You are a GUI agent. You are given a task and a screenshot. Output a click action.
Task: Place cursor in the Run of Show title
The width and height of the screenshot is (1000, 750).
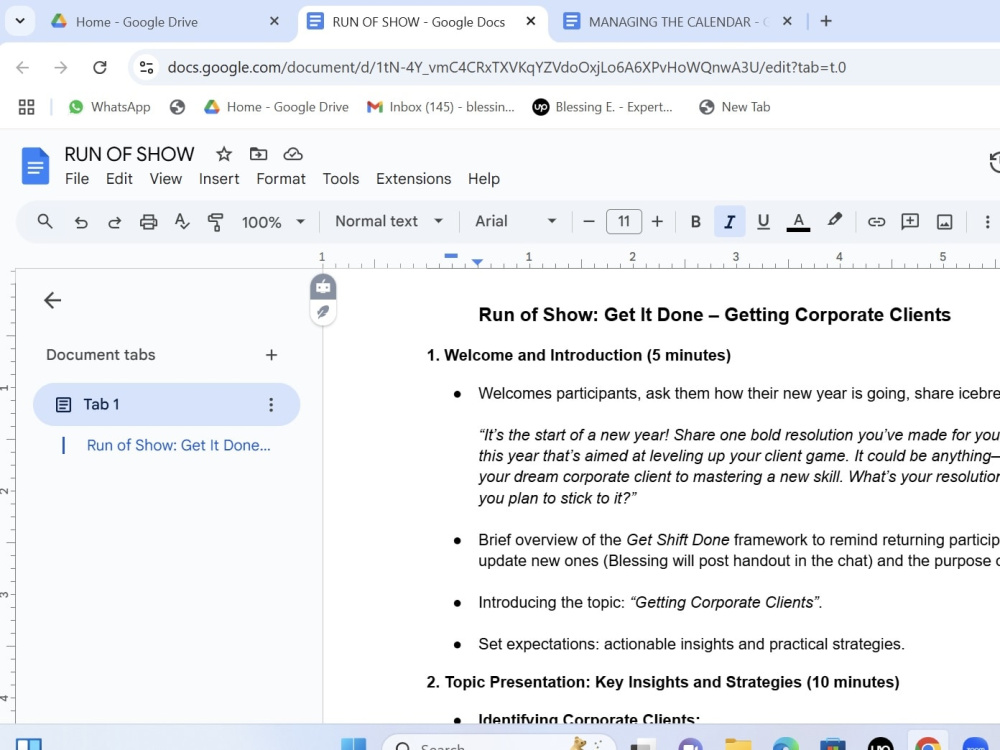point(714,314)
